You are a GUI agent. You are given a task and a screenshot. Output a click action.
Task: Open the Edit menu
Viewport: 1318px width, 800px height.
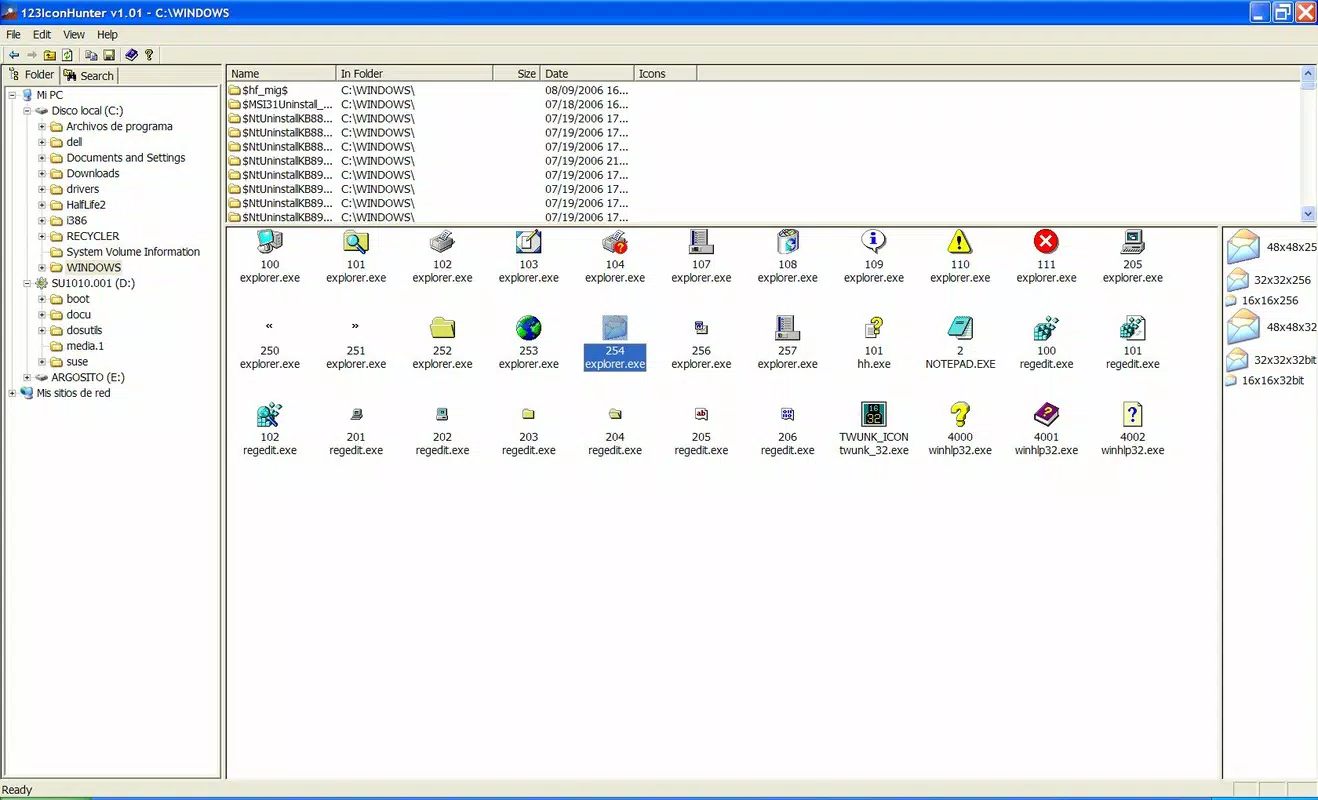(x=42, y=34)
